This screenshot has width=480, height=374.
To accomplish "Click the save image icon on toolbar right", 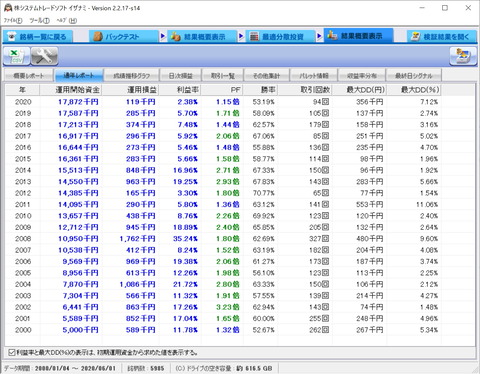I will (x=463, y=56).
